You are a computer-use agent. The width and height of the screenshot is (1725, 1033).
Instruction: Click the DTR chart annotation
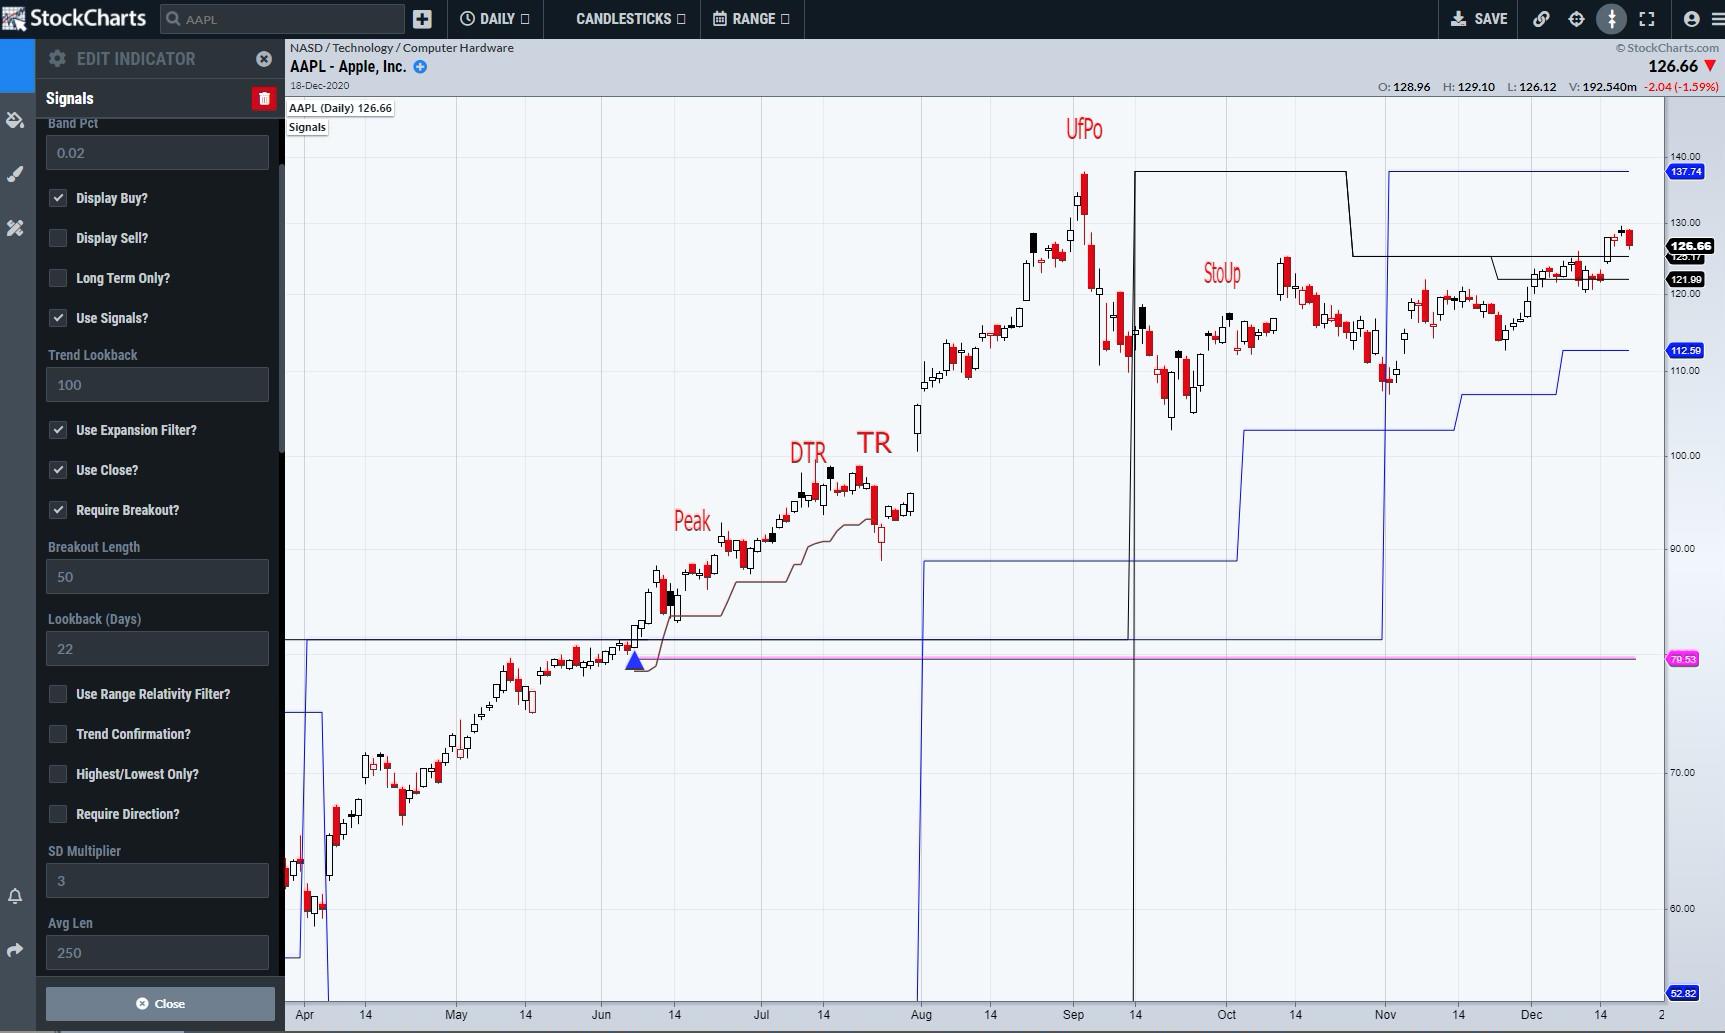tap(808, 453)
